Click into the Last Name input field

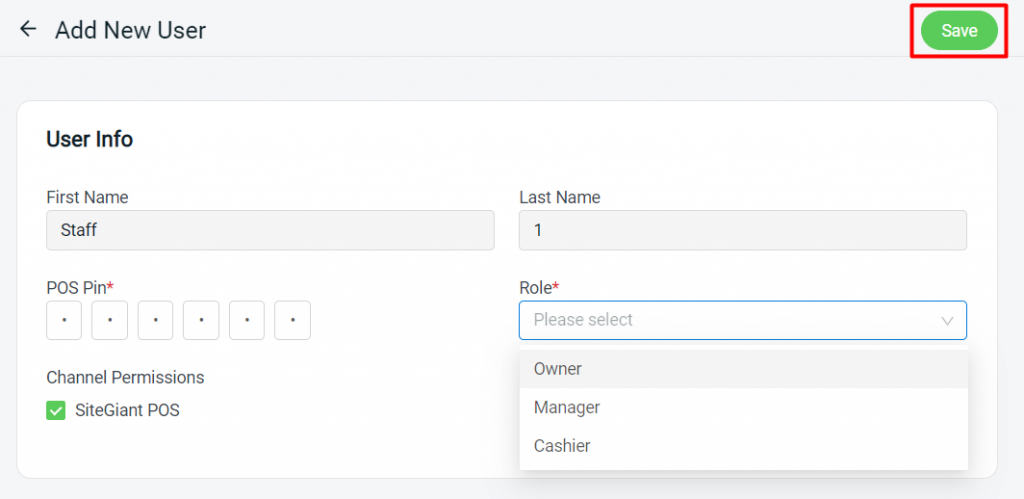tap(743, 230)
